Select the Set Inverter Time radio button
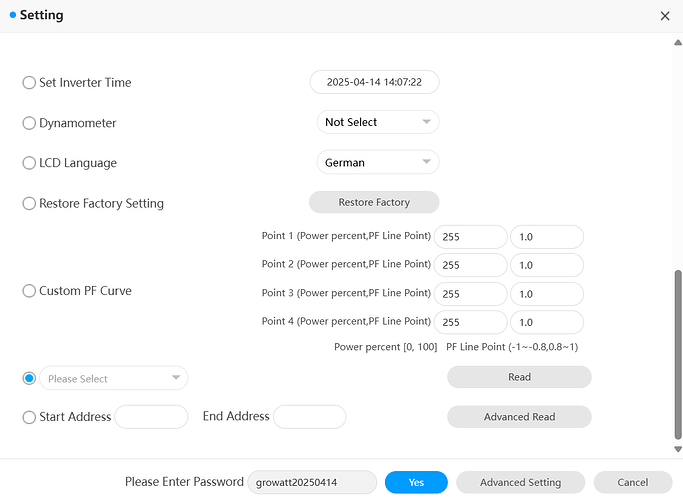The height and width of the screenshot is (500, 683). pos(29,82)
